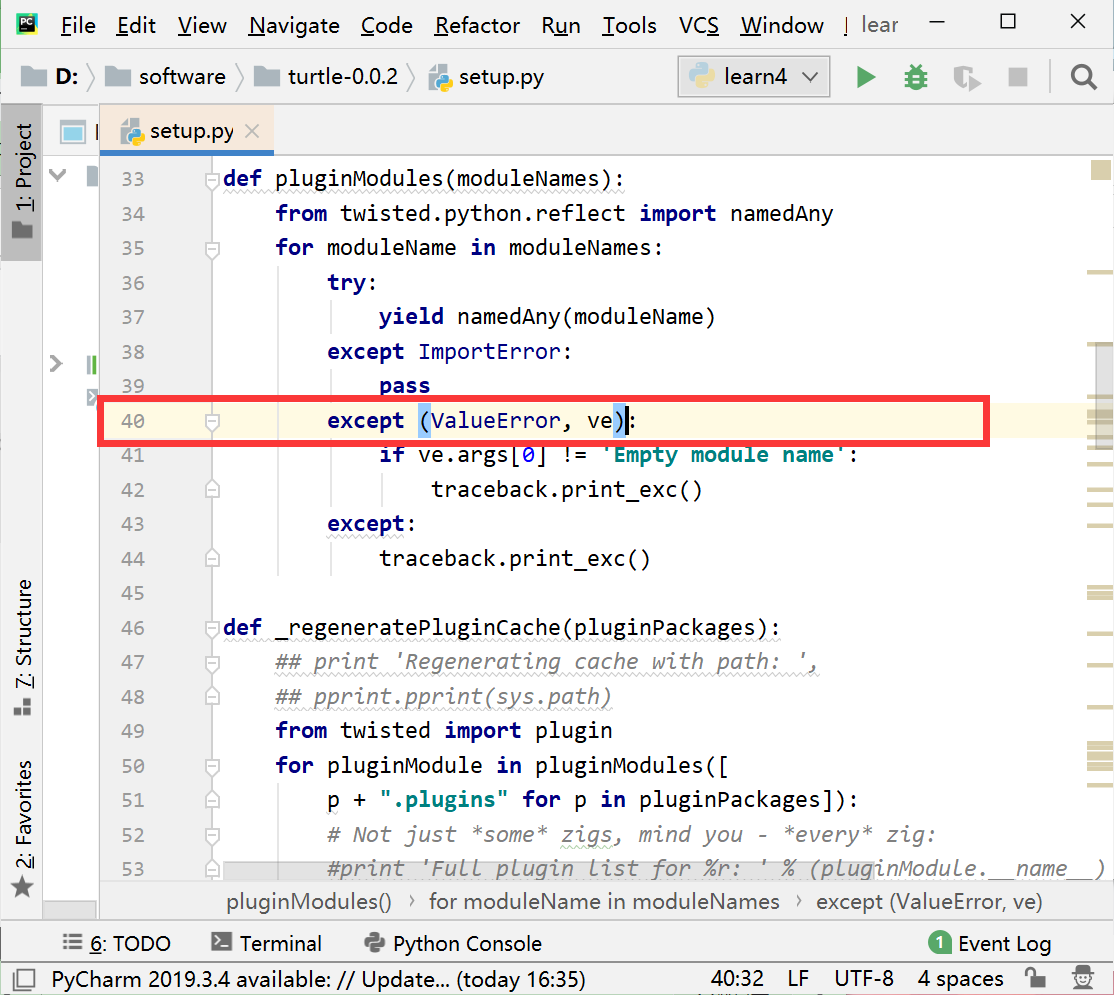
Task: Start debugging with the bug icon
Action: (x=914, y=76)
